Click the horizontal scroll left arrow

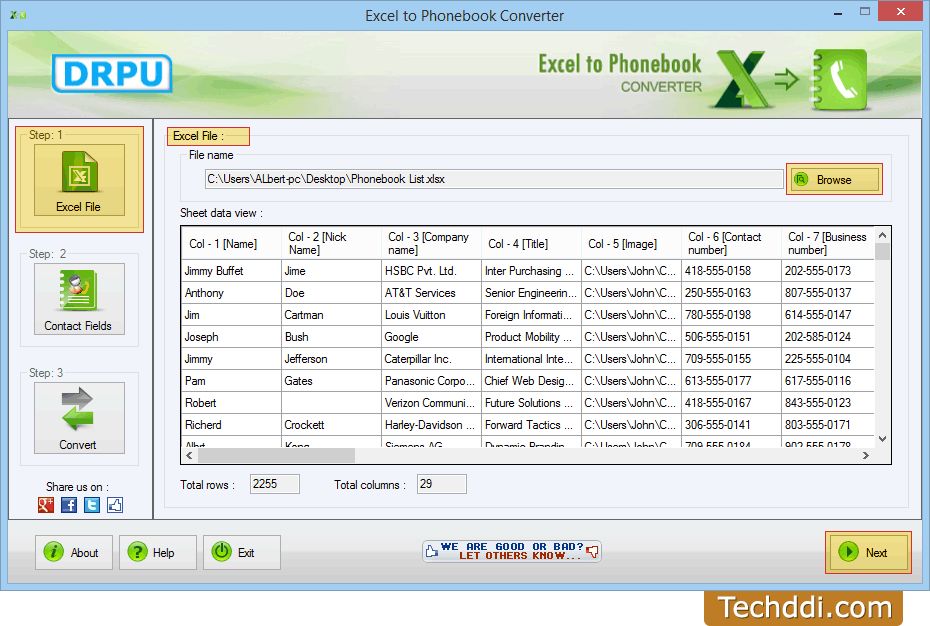(x=189, y=456)
